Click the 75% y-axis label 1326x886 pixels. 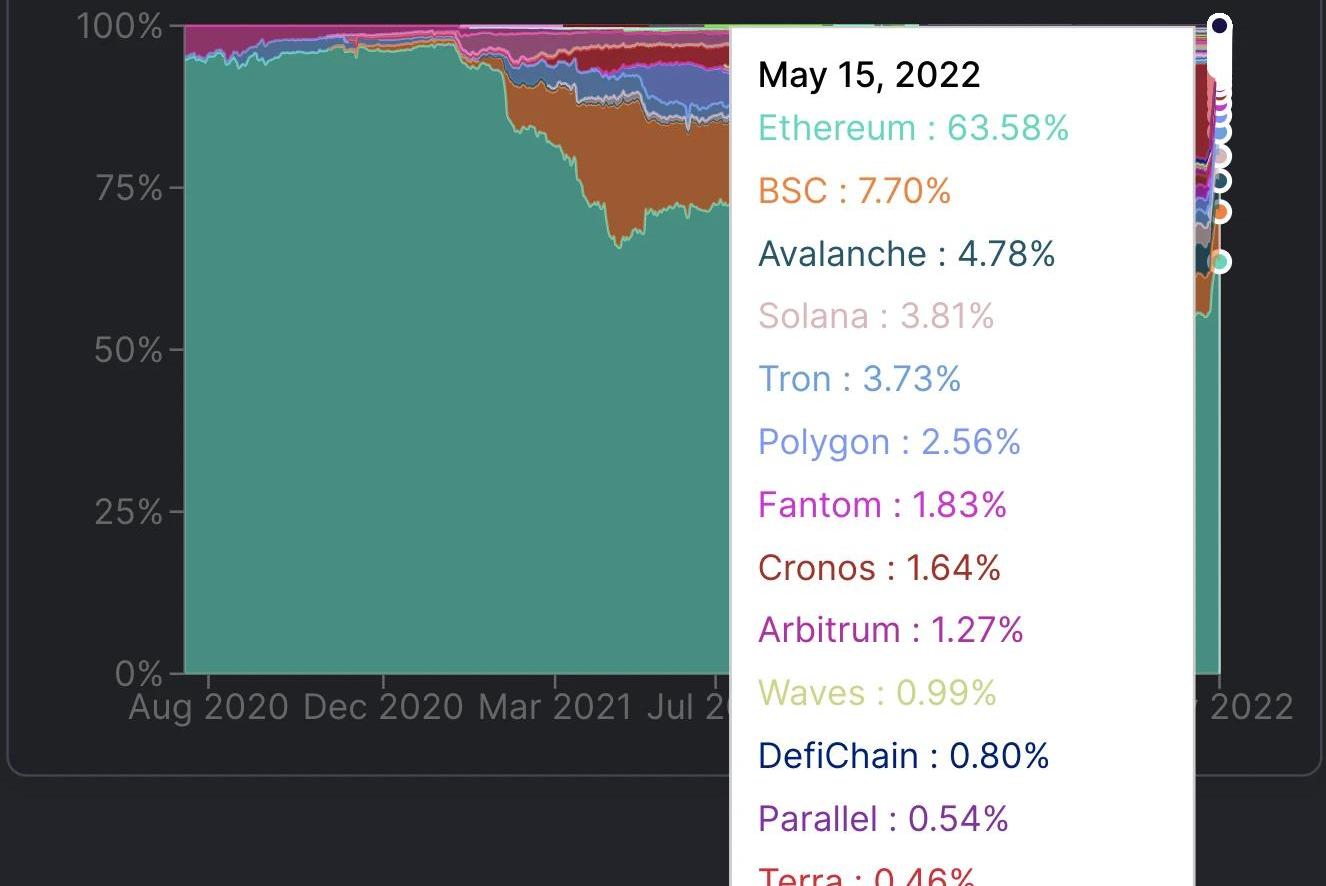128,188
